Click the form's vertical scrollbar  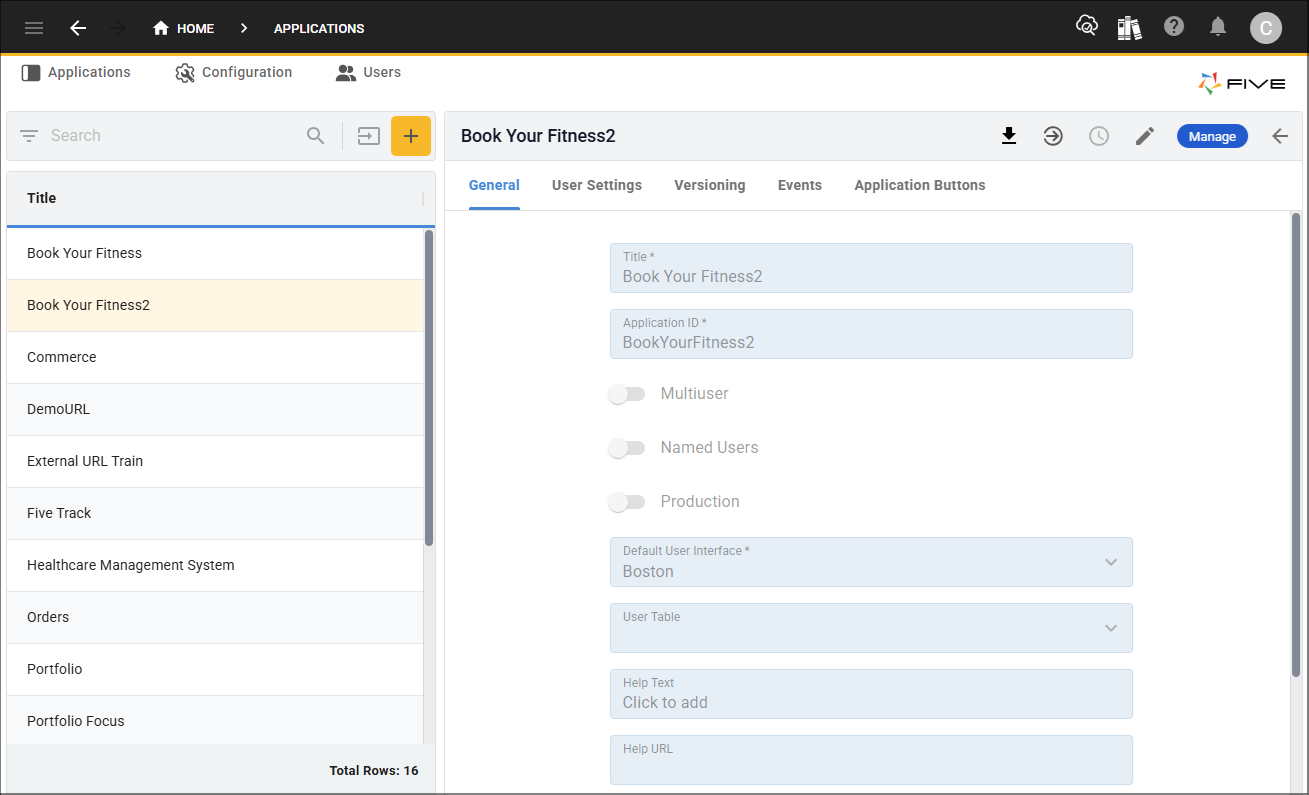(x=1296, y=445)
